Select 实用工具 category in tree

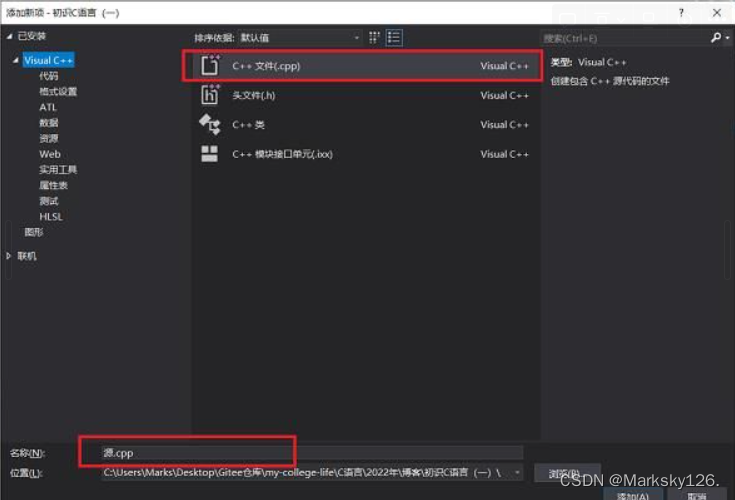[x=58, y=170]
